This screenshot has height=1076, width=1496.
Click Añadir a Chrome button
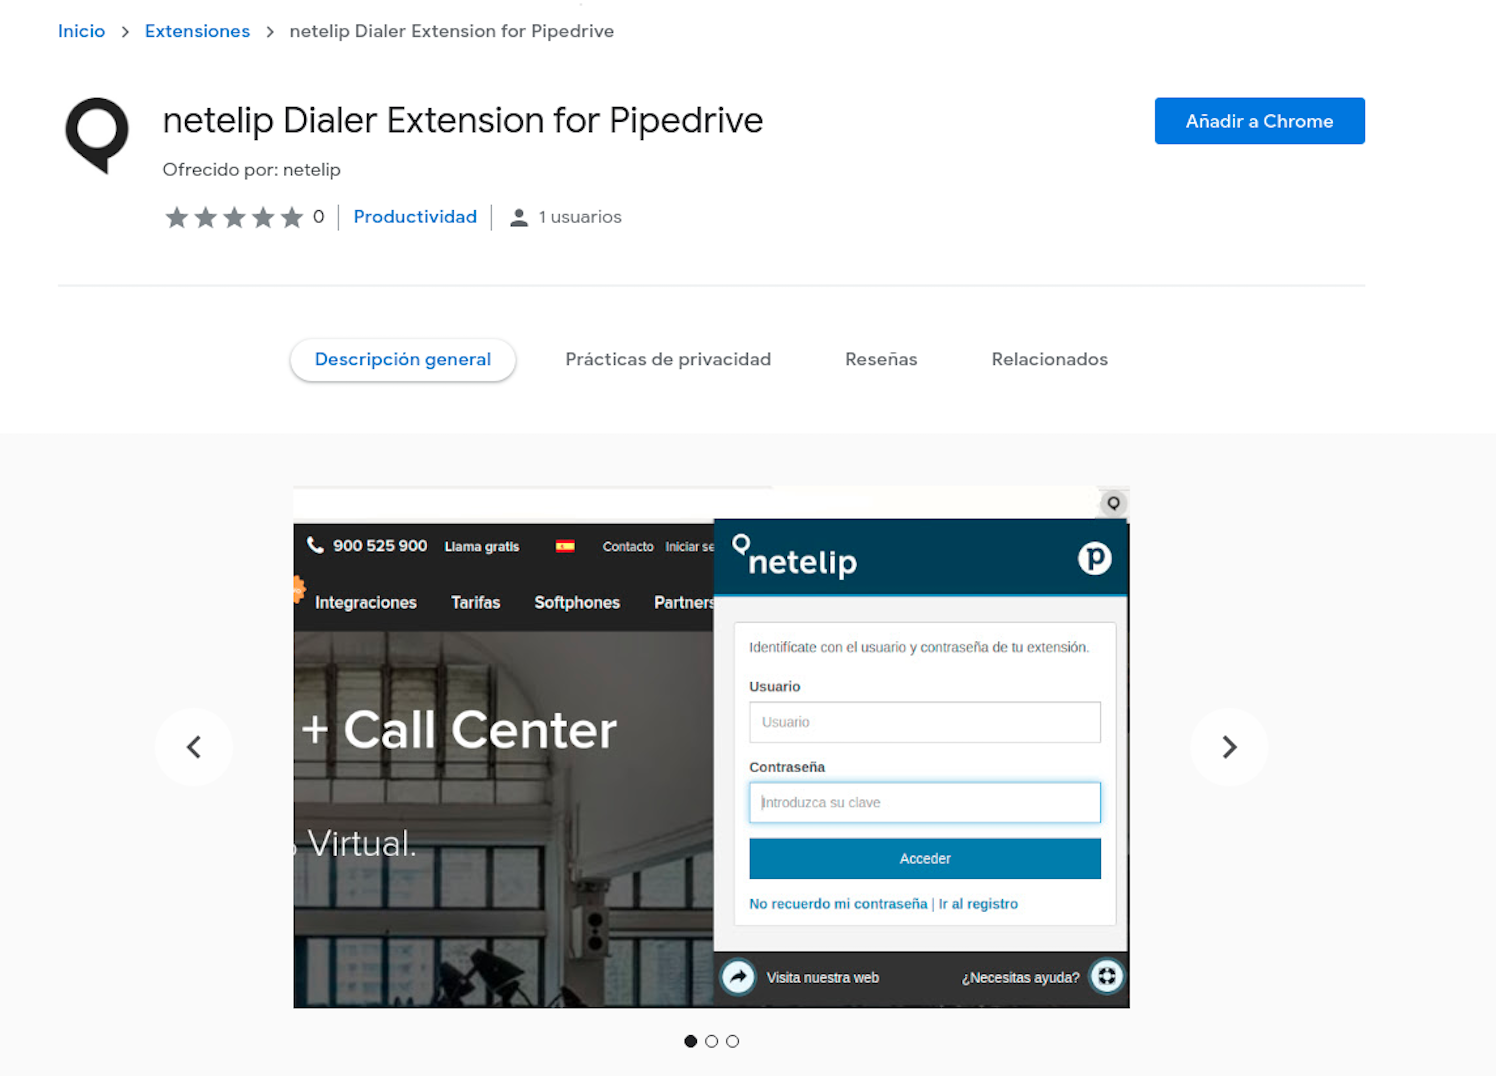tap(1259, 121)
